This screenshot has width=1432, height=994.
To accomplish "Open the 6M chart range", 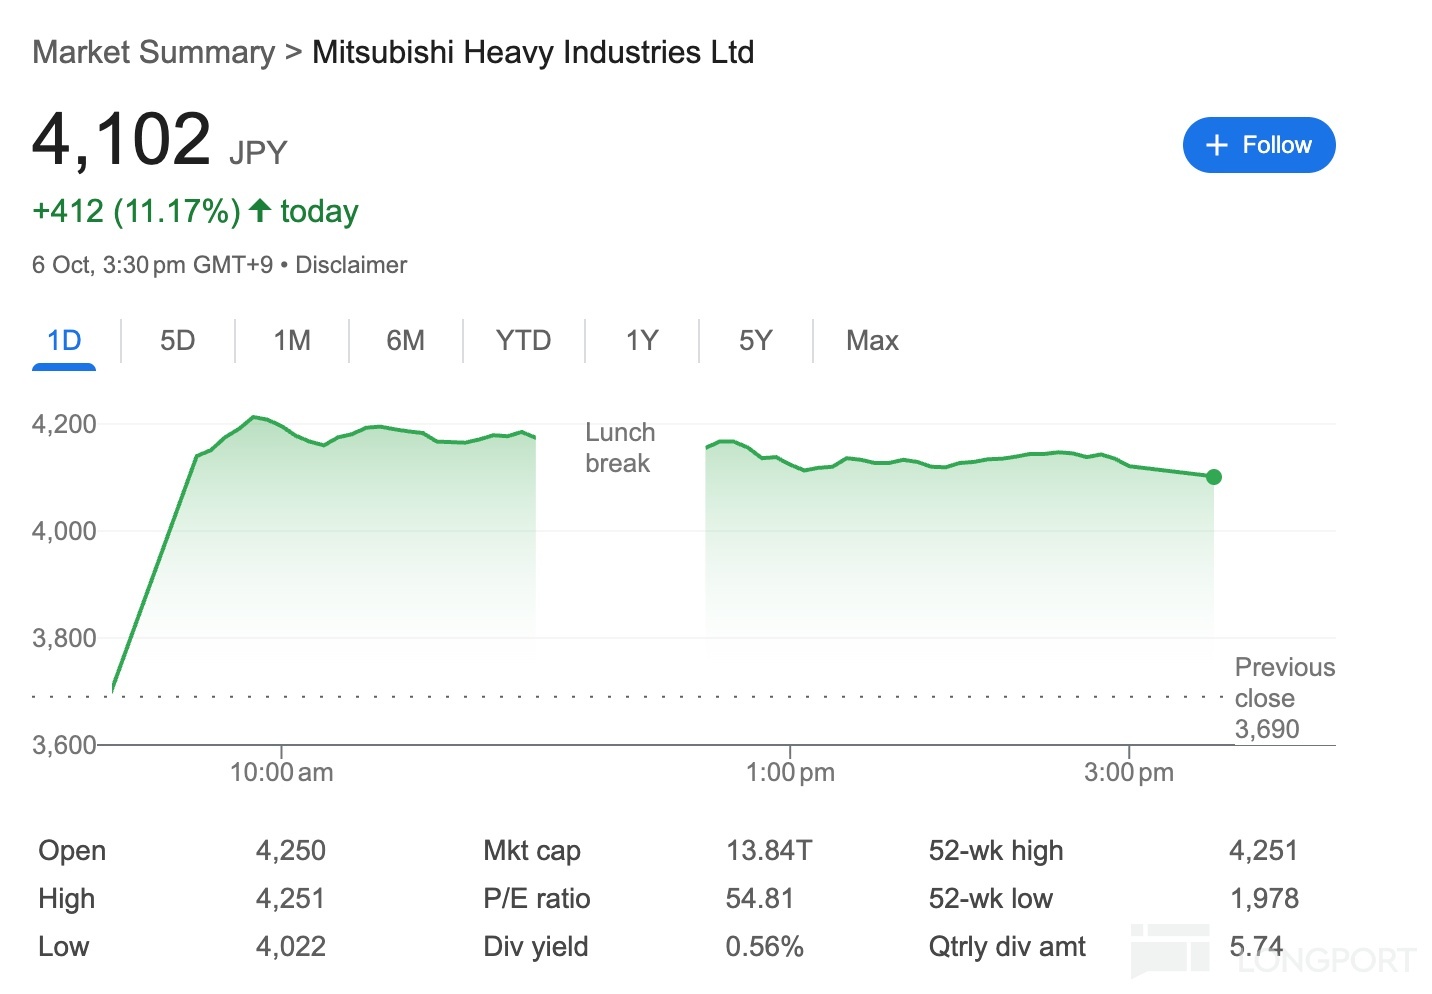I will pos(405,341).
